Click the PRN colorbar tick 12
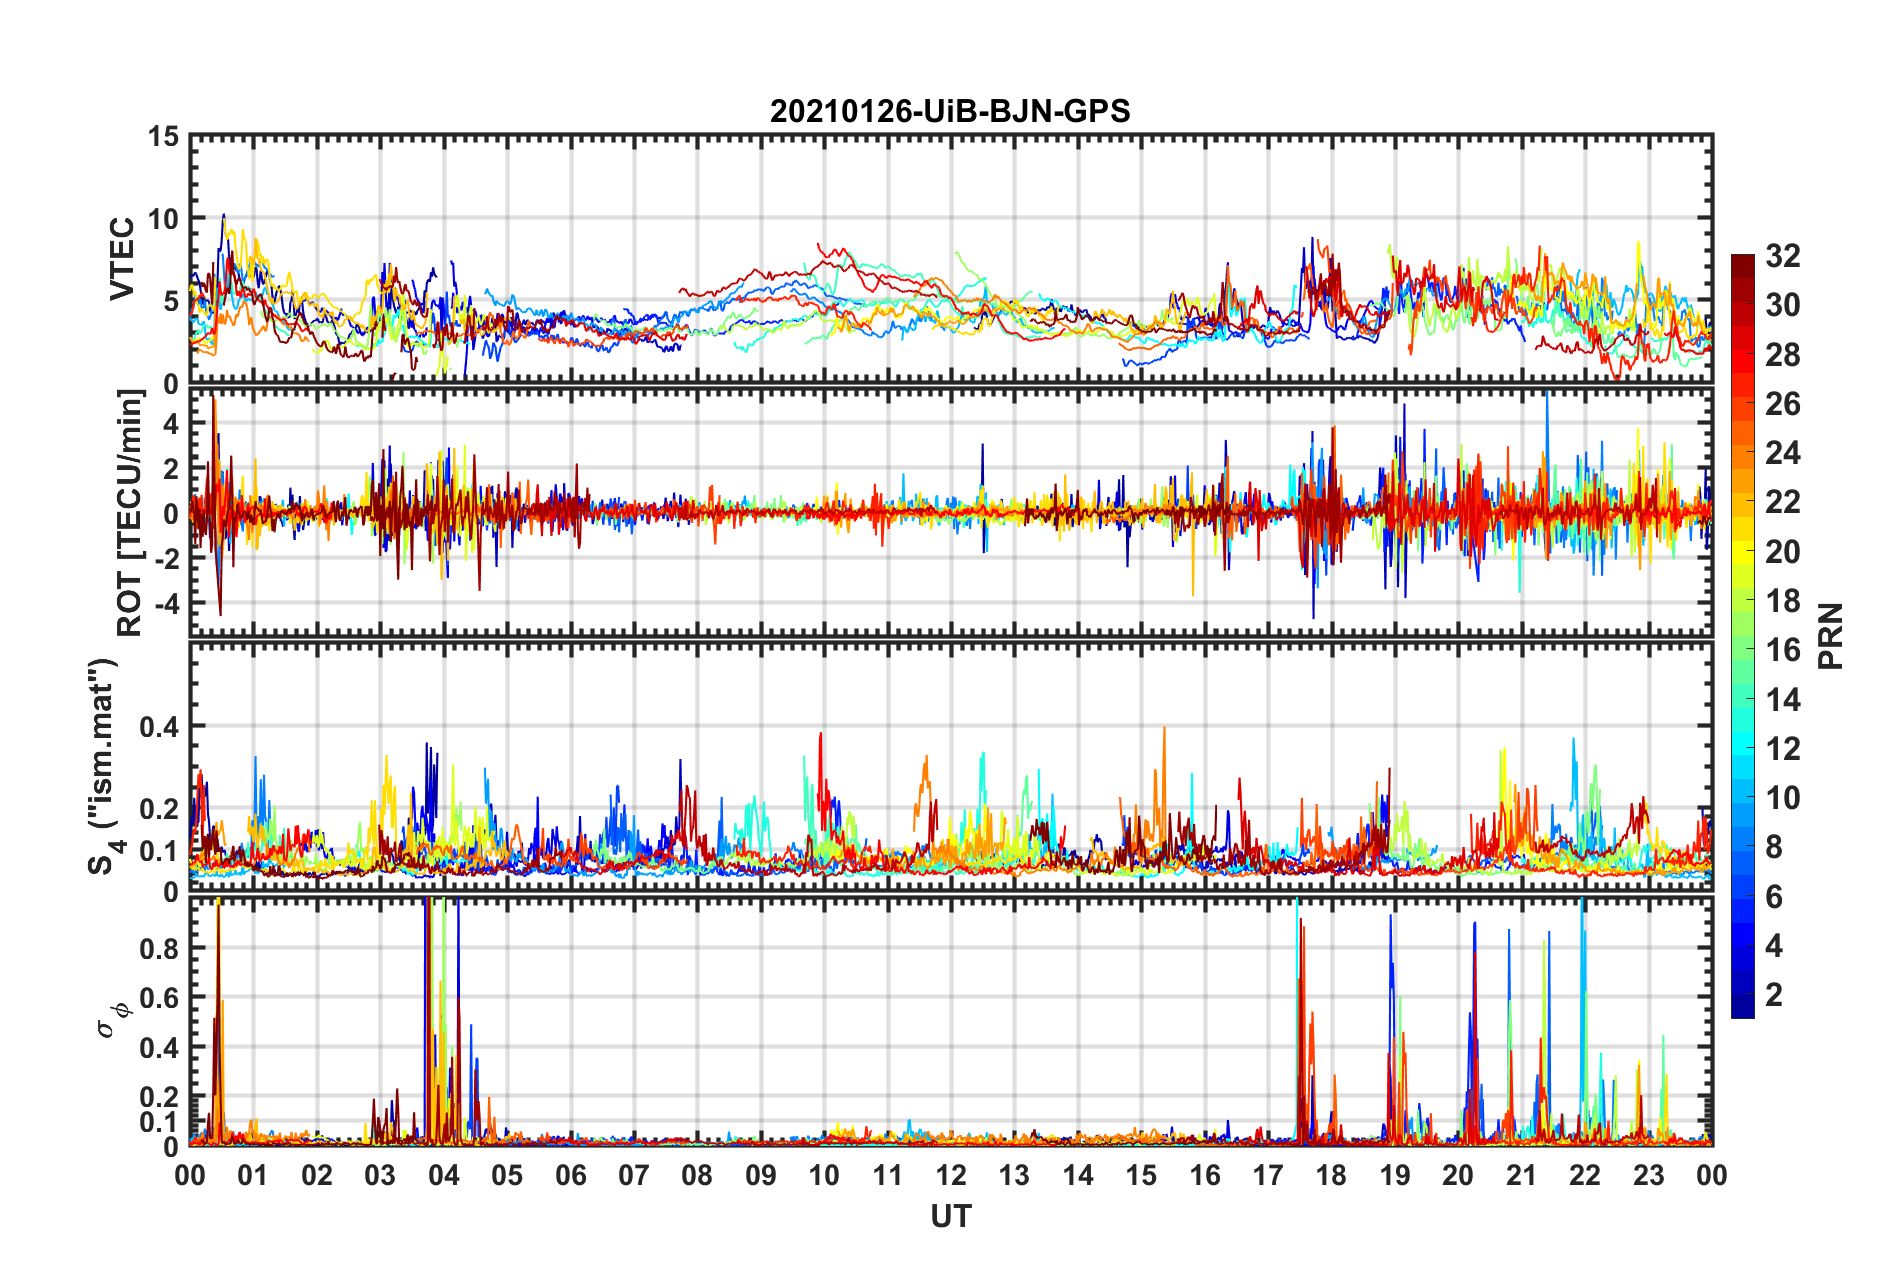Image resolution: width=1902 pixels, height=1272 pixels. tap(1783, 749)
